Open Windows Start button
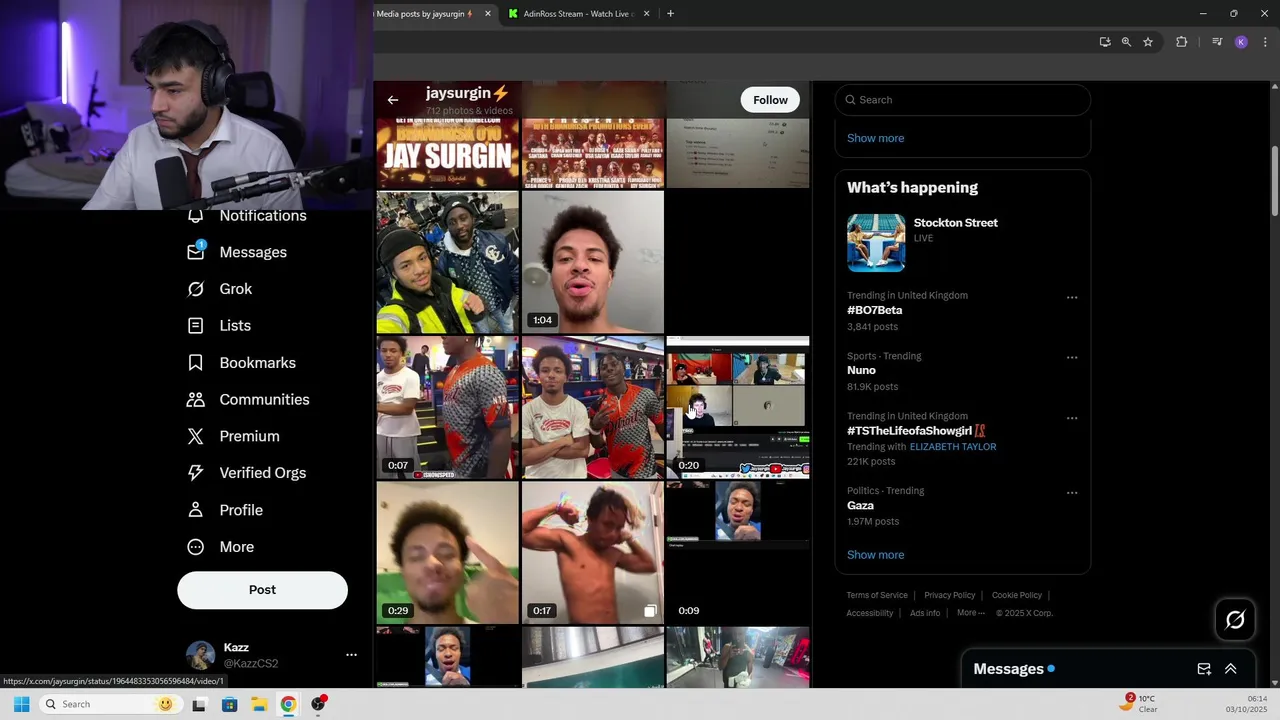 click(x=21, y=704)
